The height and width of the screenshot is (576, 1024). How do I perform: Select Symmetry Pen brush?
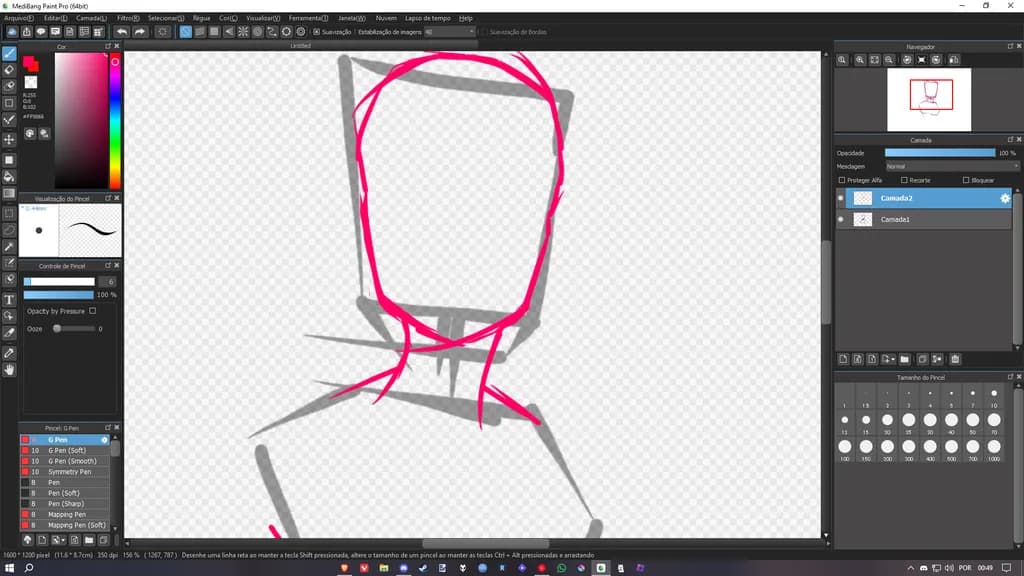coord(65,472)
